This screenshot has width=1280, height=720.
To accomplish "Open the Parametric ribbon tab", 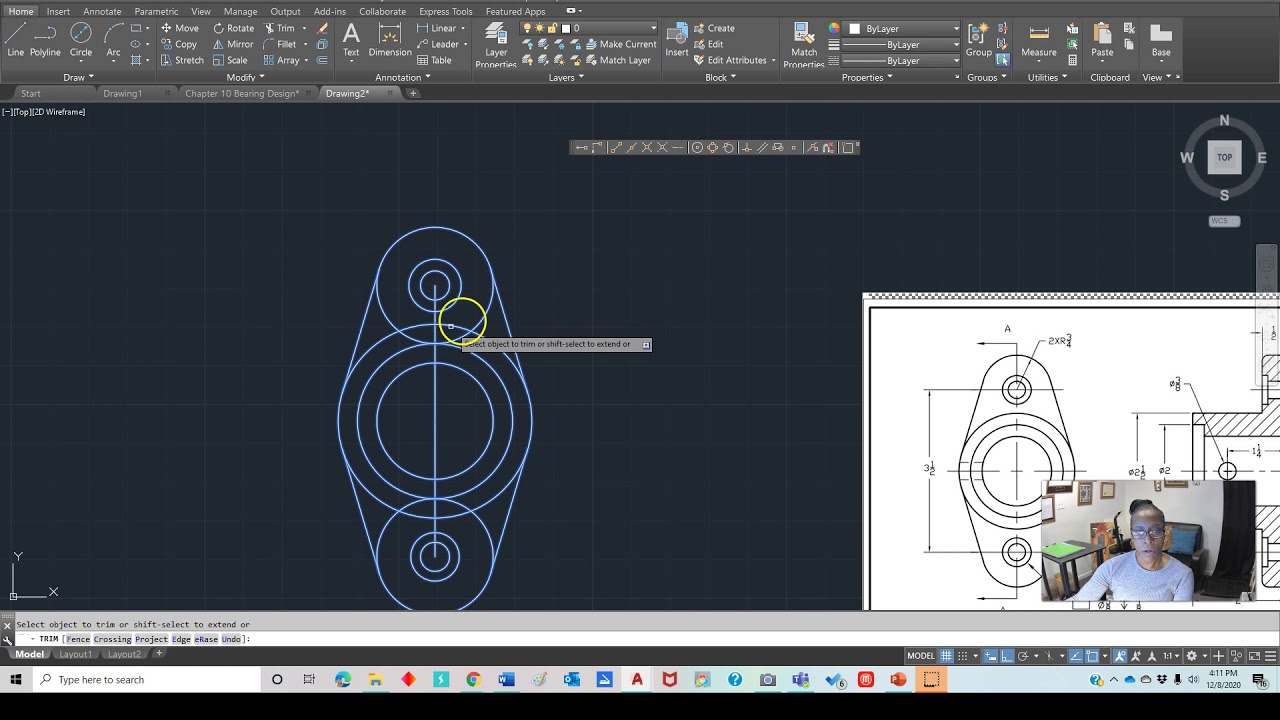I will pos(156,11).
